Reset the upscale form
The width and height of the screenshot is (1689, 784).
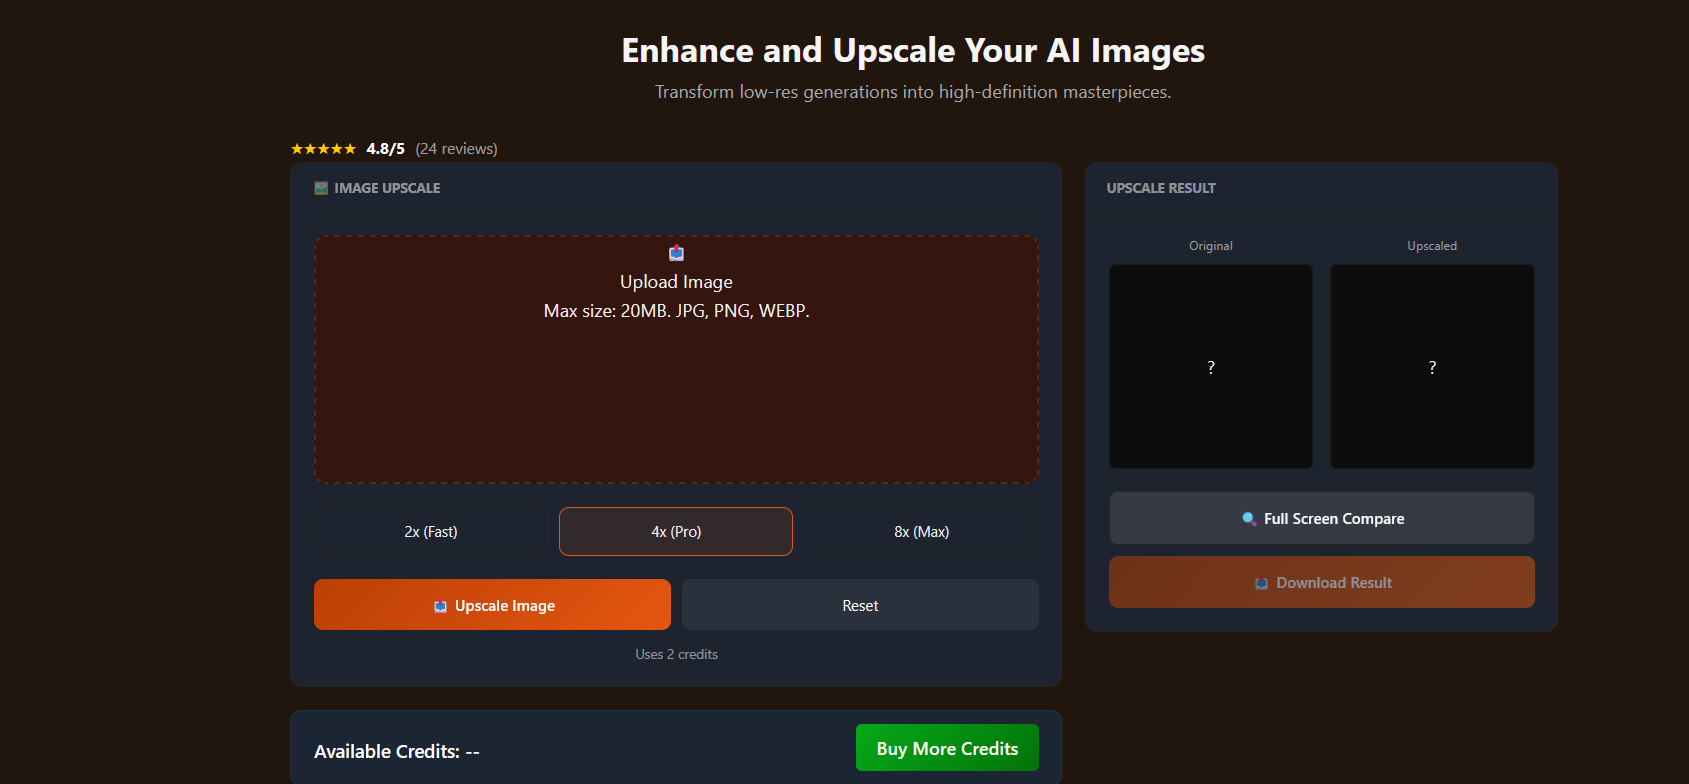point(860,605)
